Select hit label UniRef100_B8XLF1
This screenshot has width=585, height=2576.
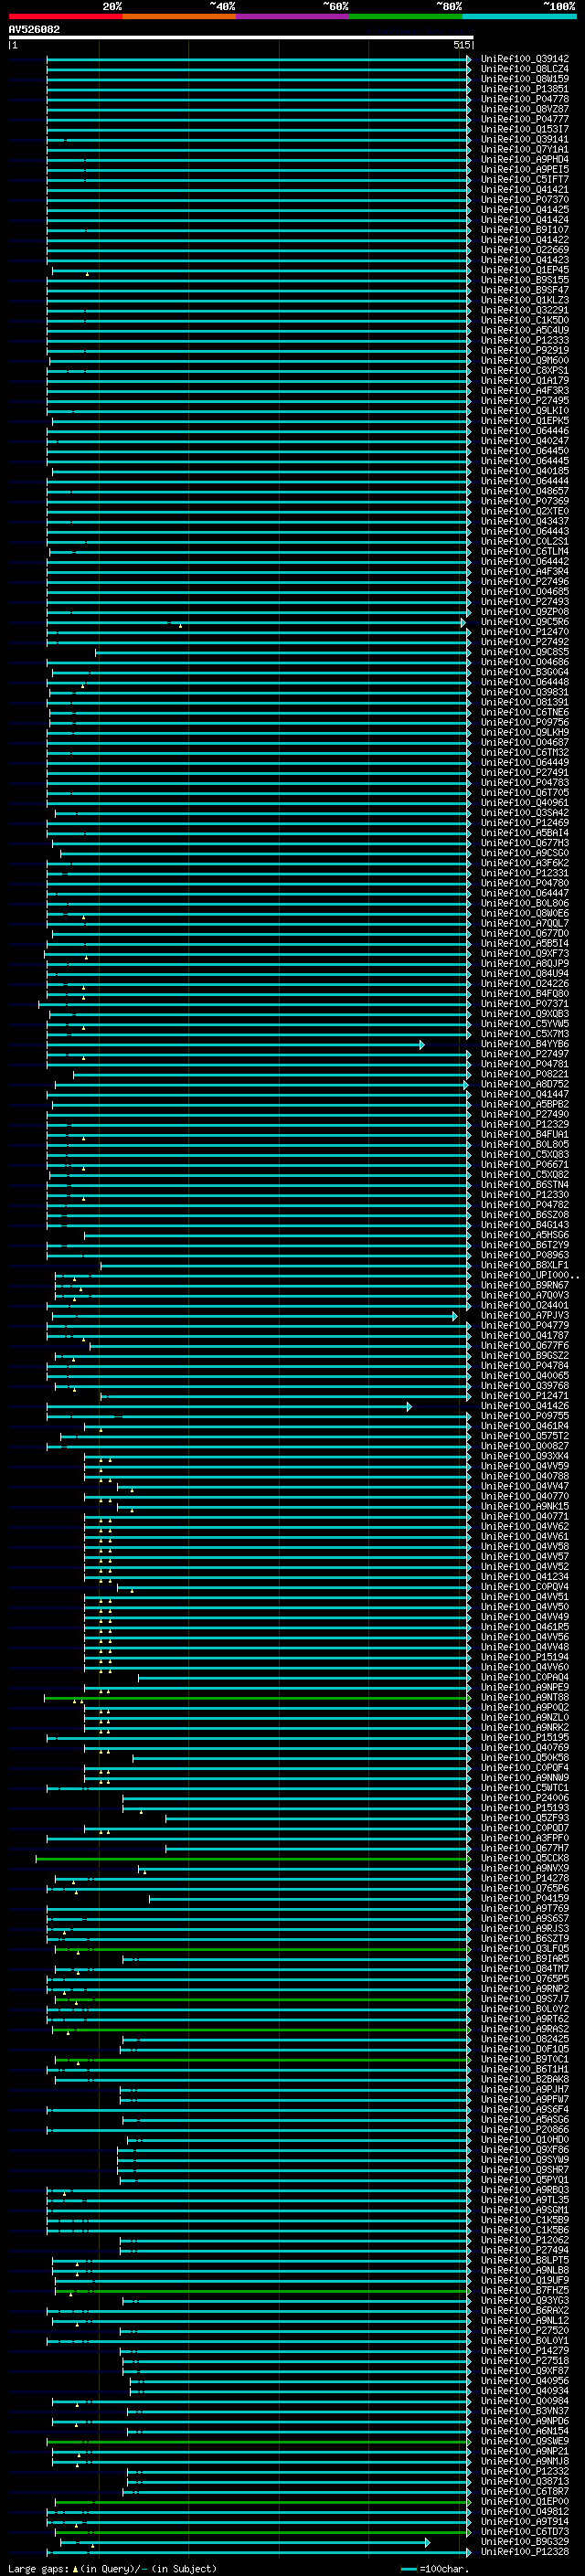pyautogui.click(x=524, y=1265)
